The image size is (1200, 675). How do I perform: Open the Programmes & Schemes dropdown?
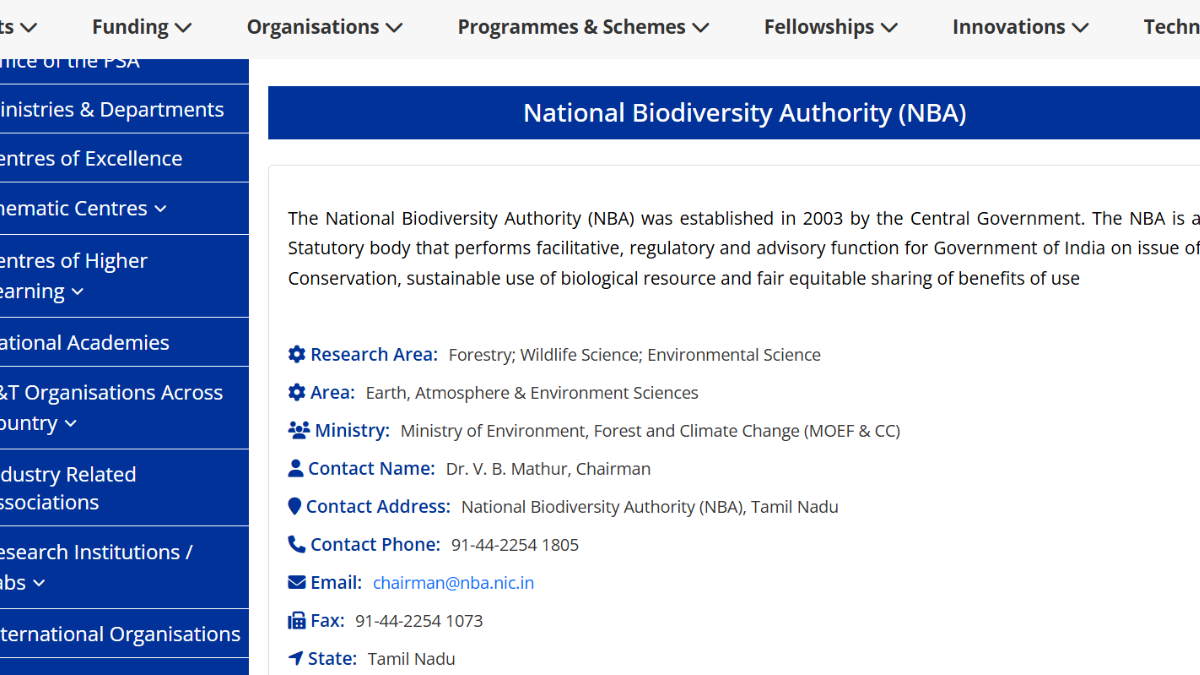point(583,28)
